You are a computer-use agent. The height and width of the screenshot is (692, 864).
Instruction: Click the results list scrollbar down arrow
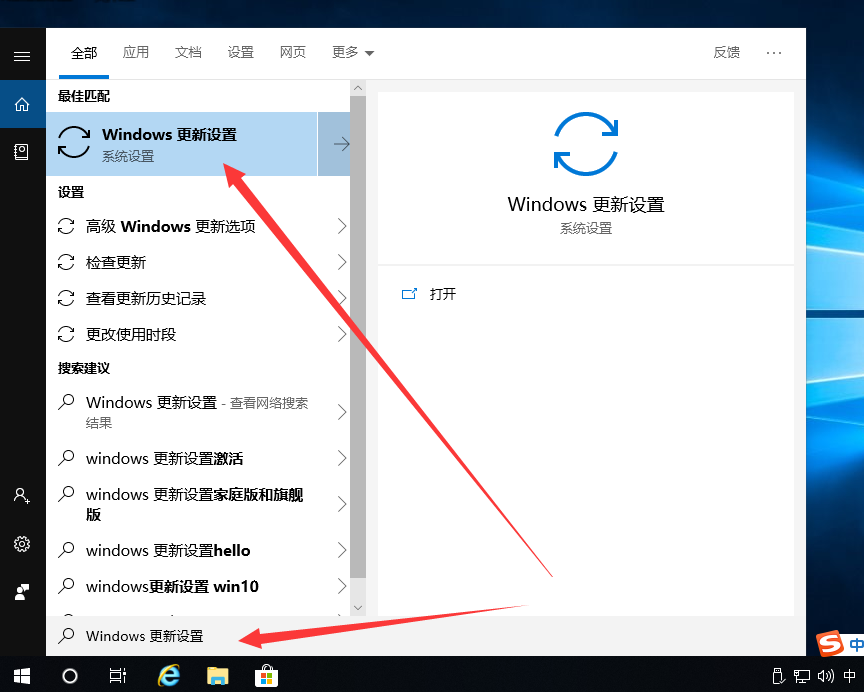(x=358, y=608)
